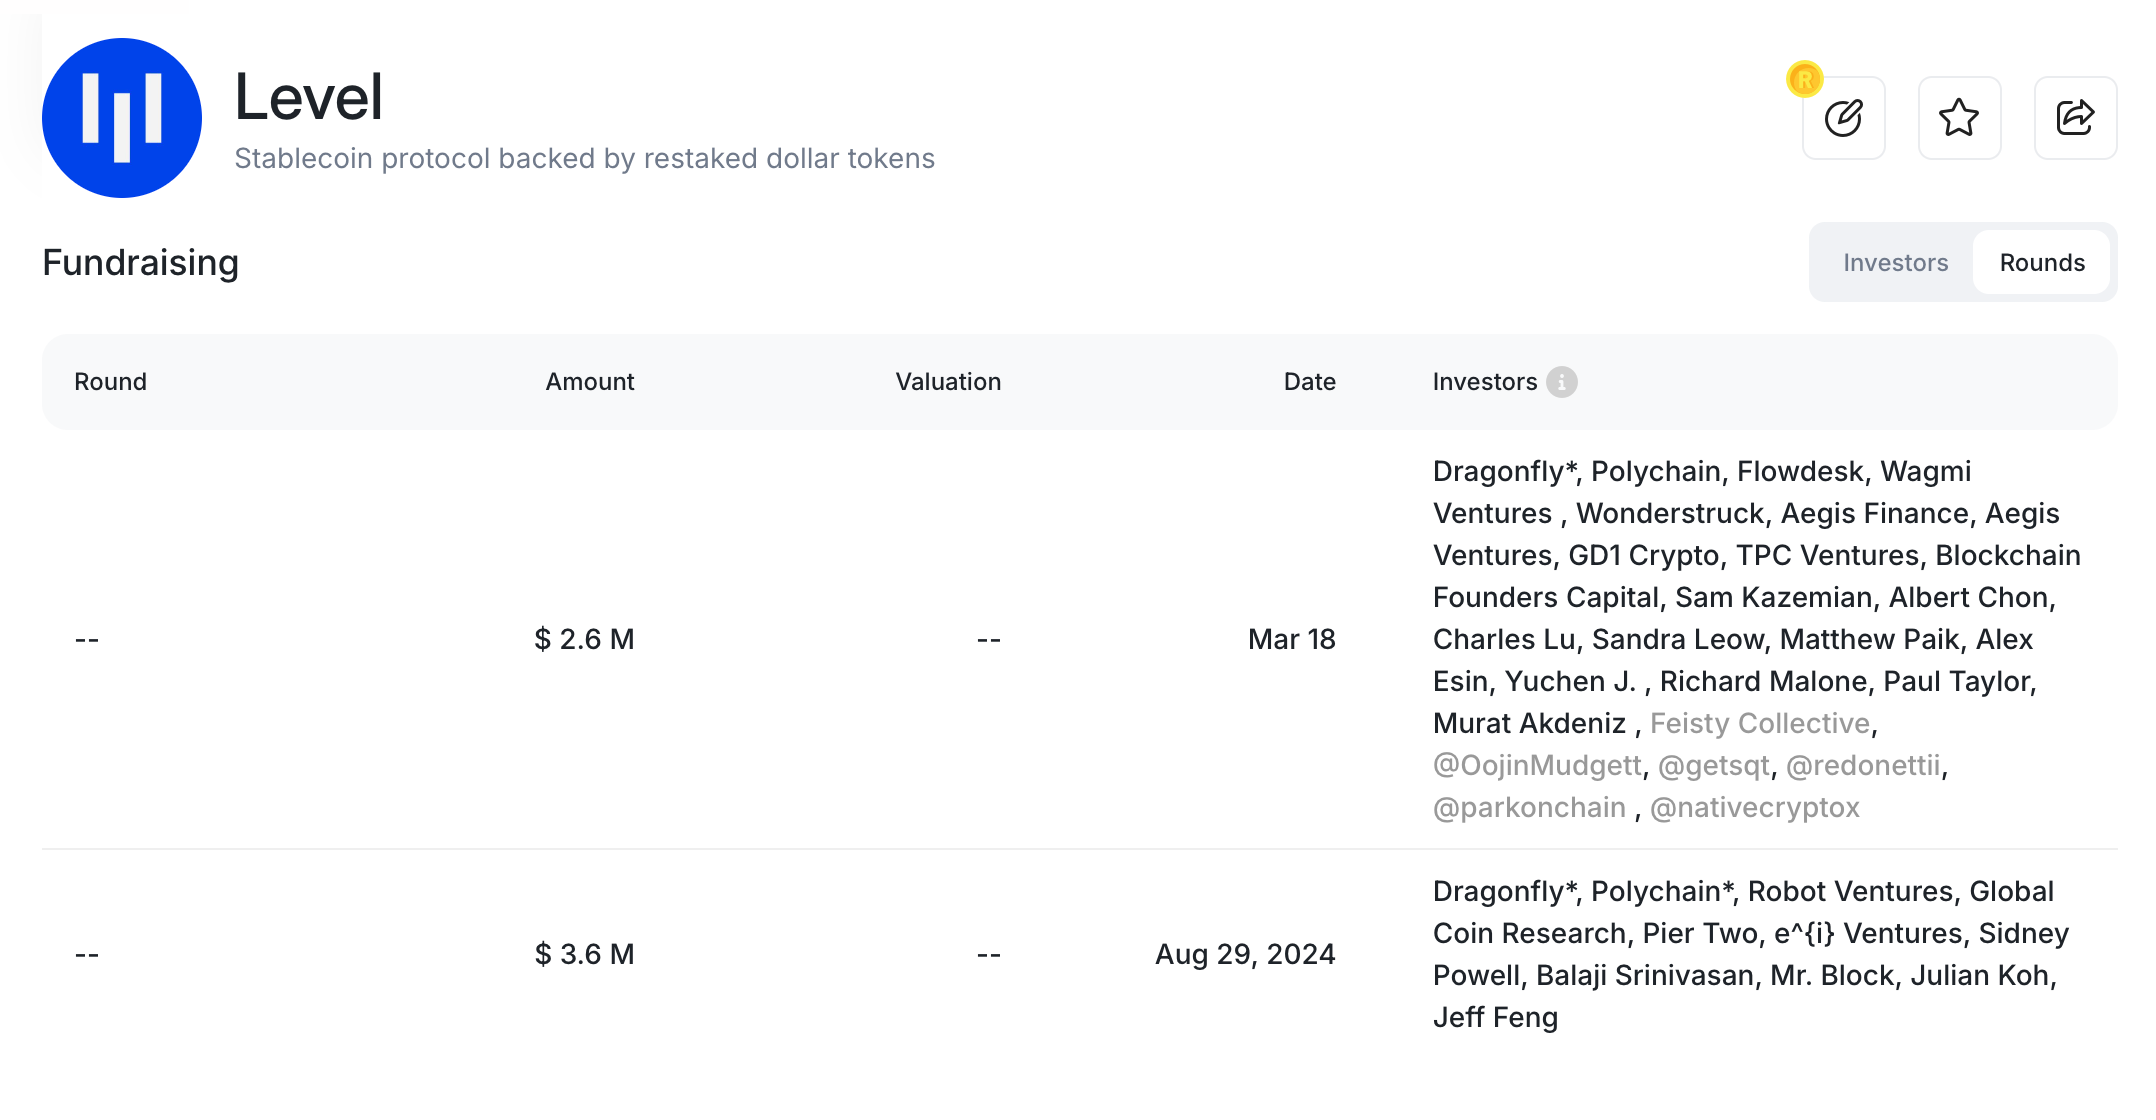Select the Mar 18 funding round row
This screenshot has height=1120, width=2156.
click(1079, 639)
